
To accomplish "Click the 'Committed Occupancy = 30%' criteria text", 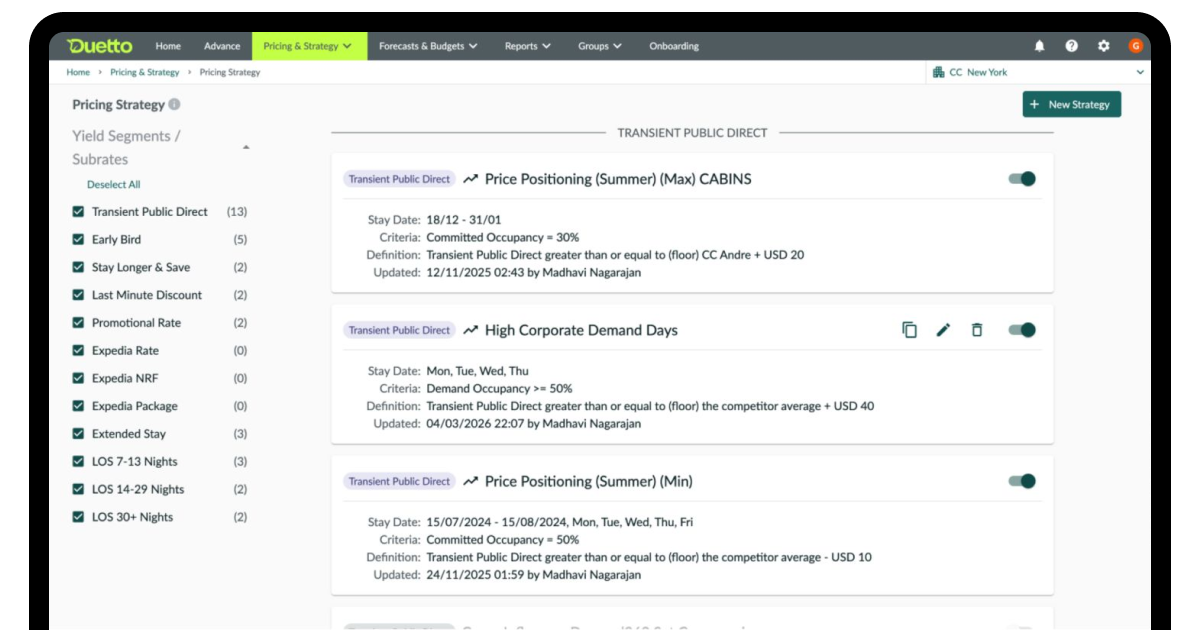I will pos(503,237).
